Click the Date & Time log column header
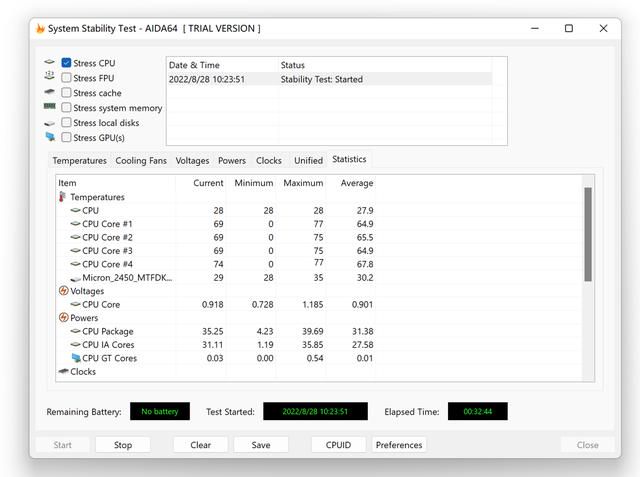 [x=222, y=65]
